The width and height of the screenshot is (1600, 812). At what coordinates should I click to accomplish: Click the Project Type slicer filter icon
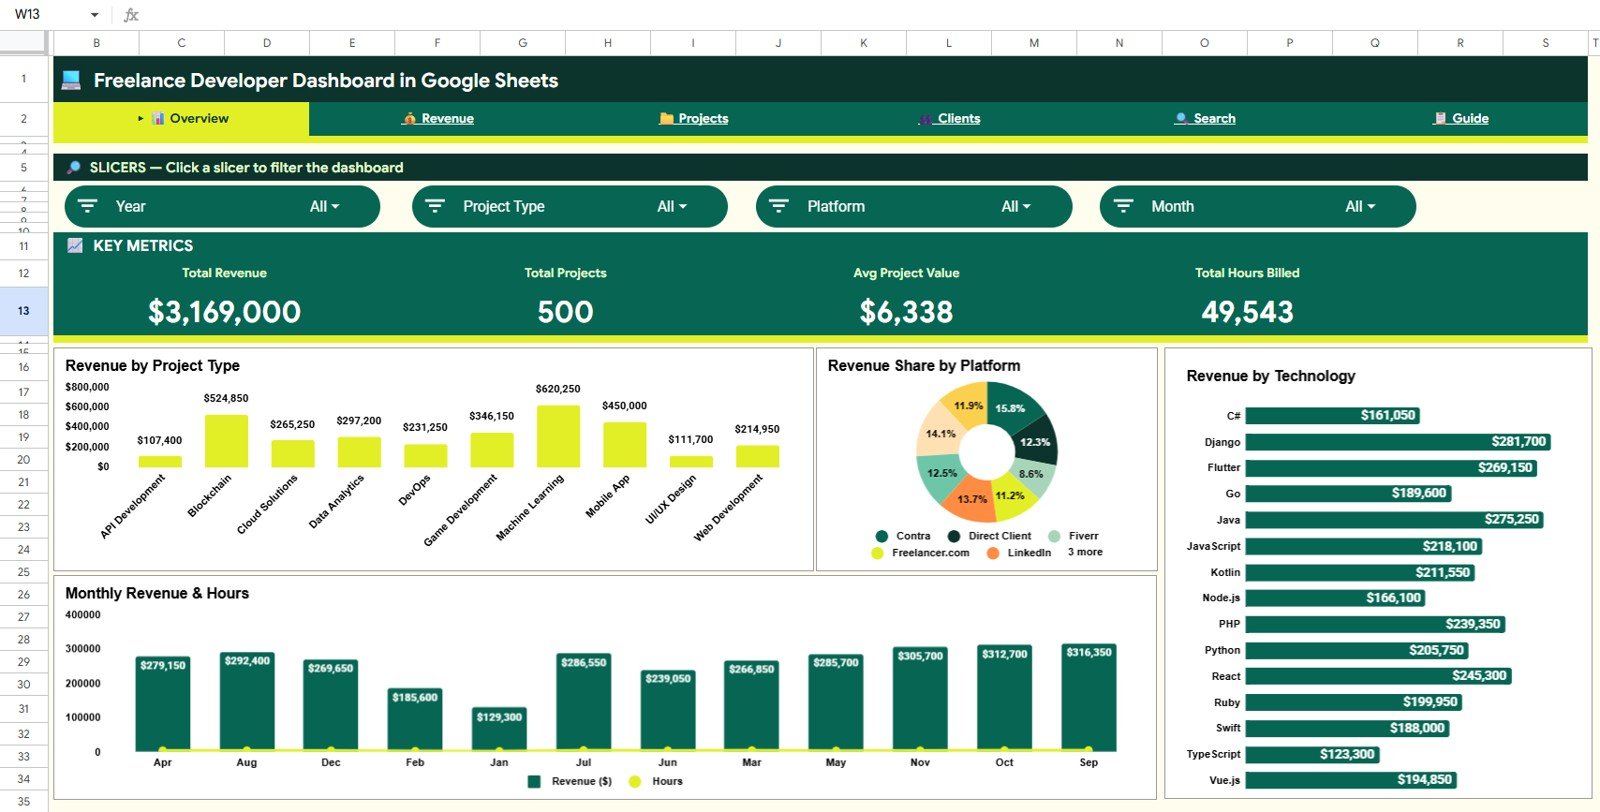(x=435, y=206)
